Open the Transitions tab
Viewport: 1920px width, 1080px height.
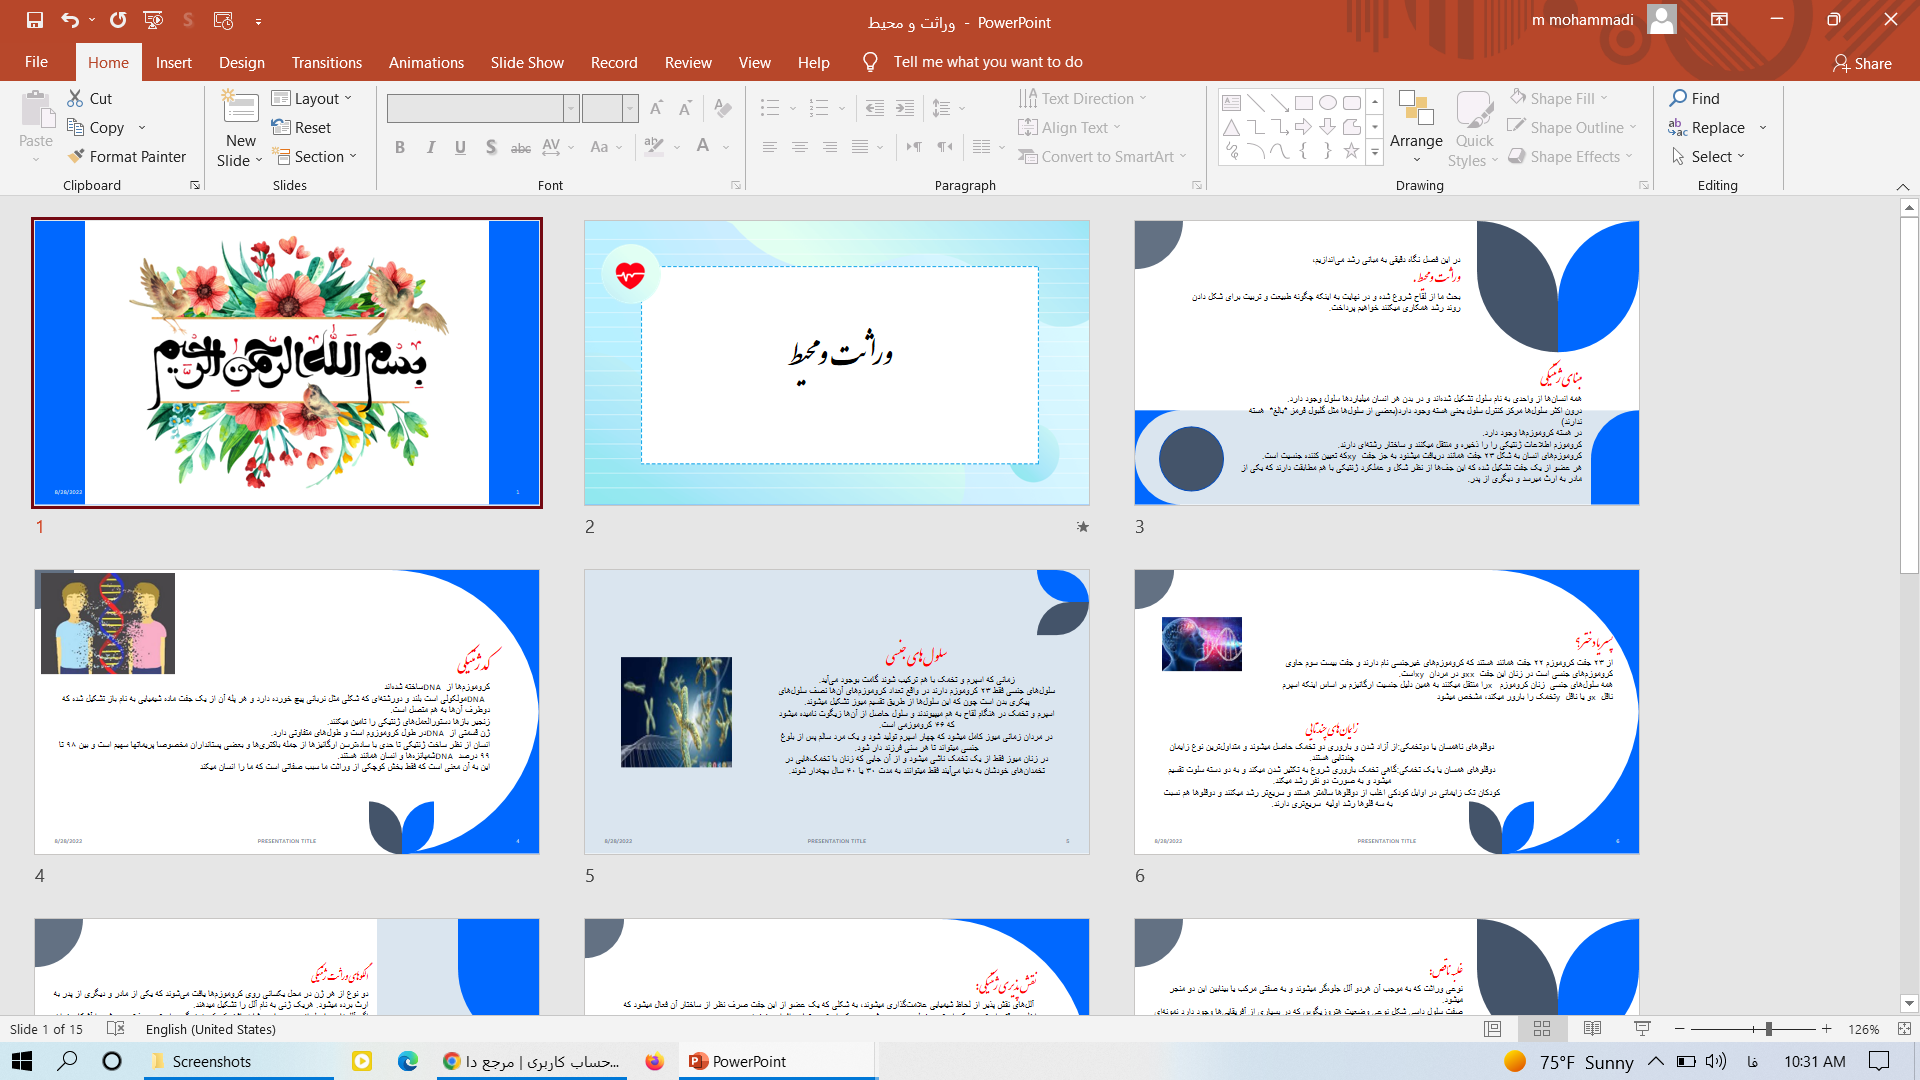(x=326, y=62)
